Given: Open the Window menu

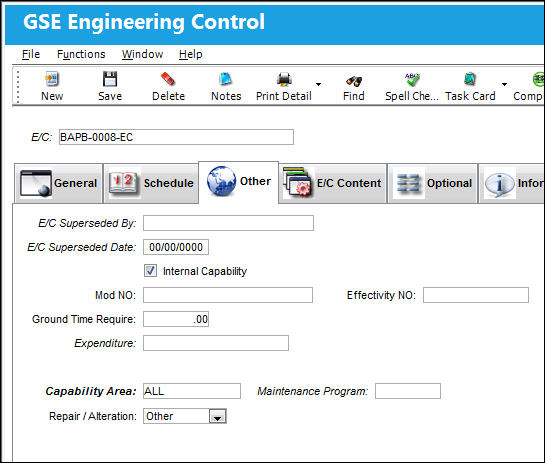Looking at the screenshot, I should [x=142, y=54].
